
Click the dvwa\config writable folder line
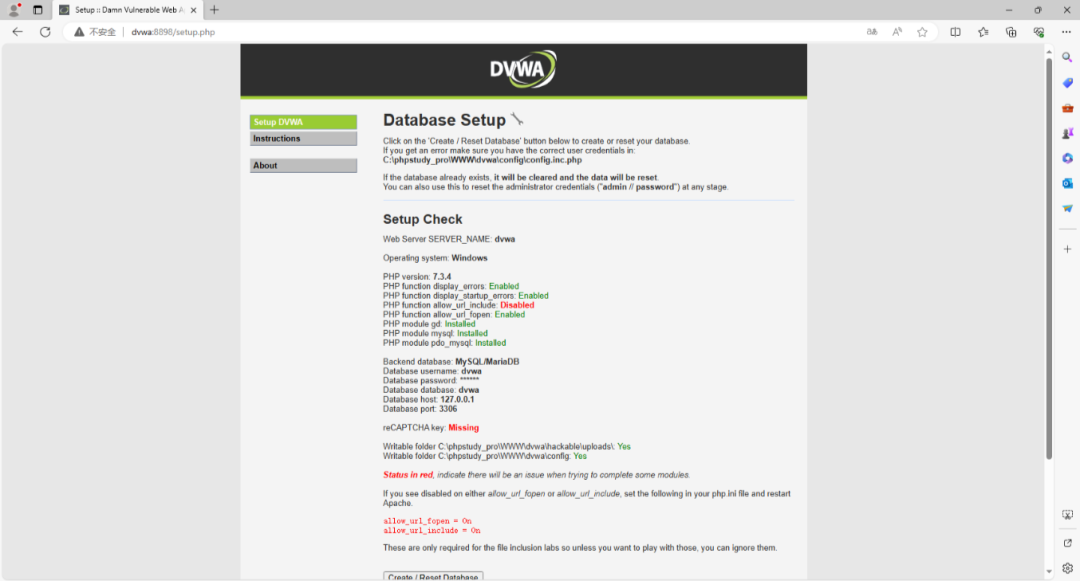click(485, 456)
